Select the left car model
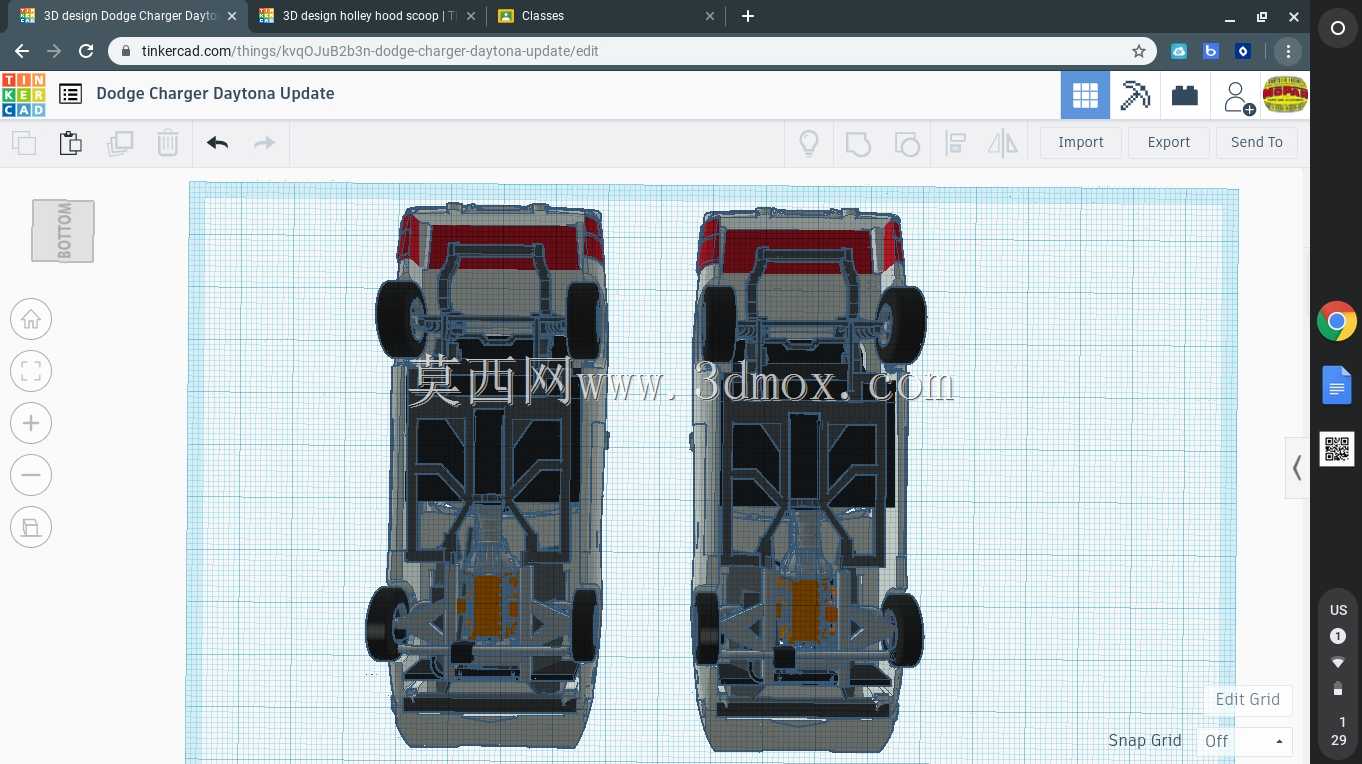The image size is (1362, 764). (x=490, y=475)
